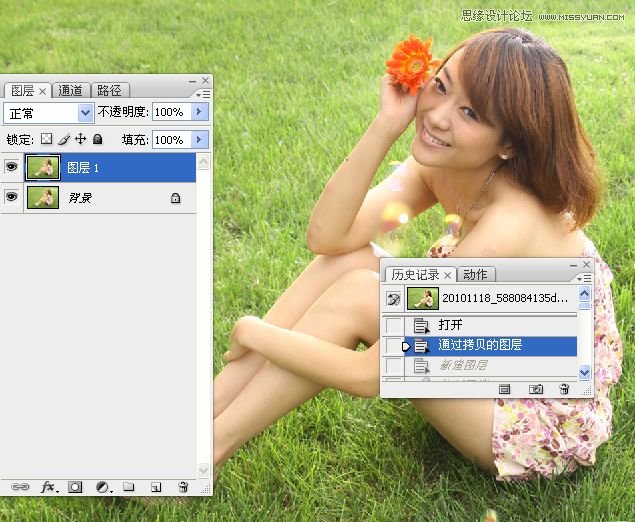Set history brush source for 打开 state
This screenshot has width=635, height=522.
click(x=395, y=326)
